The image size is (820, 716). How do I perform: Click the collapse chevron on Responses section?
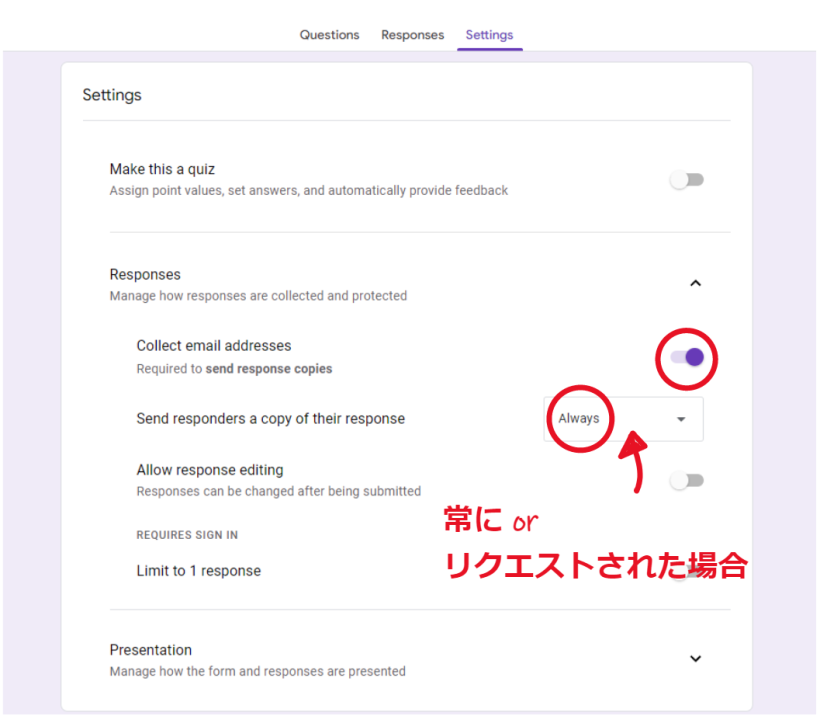(695, 283)
